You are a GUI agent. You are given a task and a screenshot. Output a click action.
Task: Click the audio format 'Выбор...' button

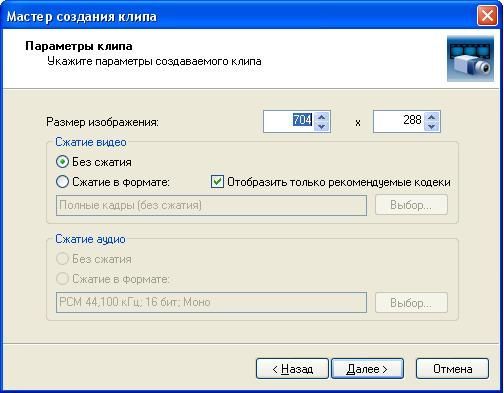(x=411, y=303)
